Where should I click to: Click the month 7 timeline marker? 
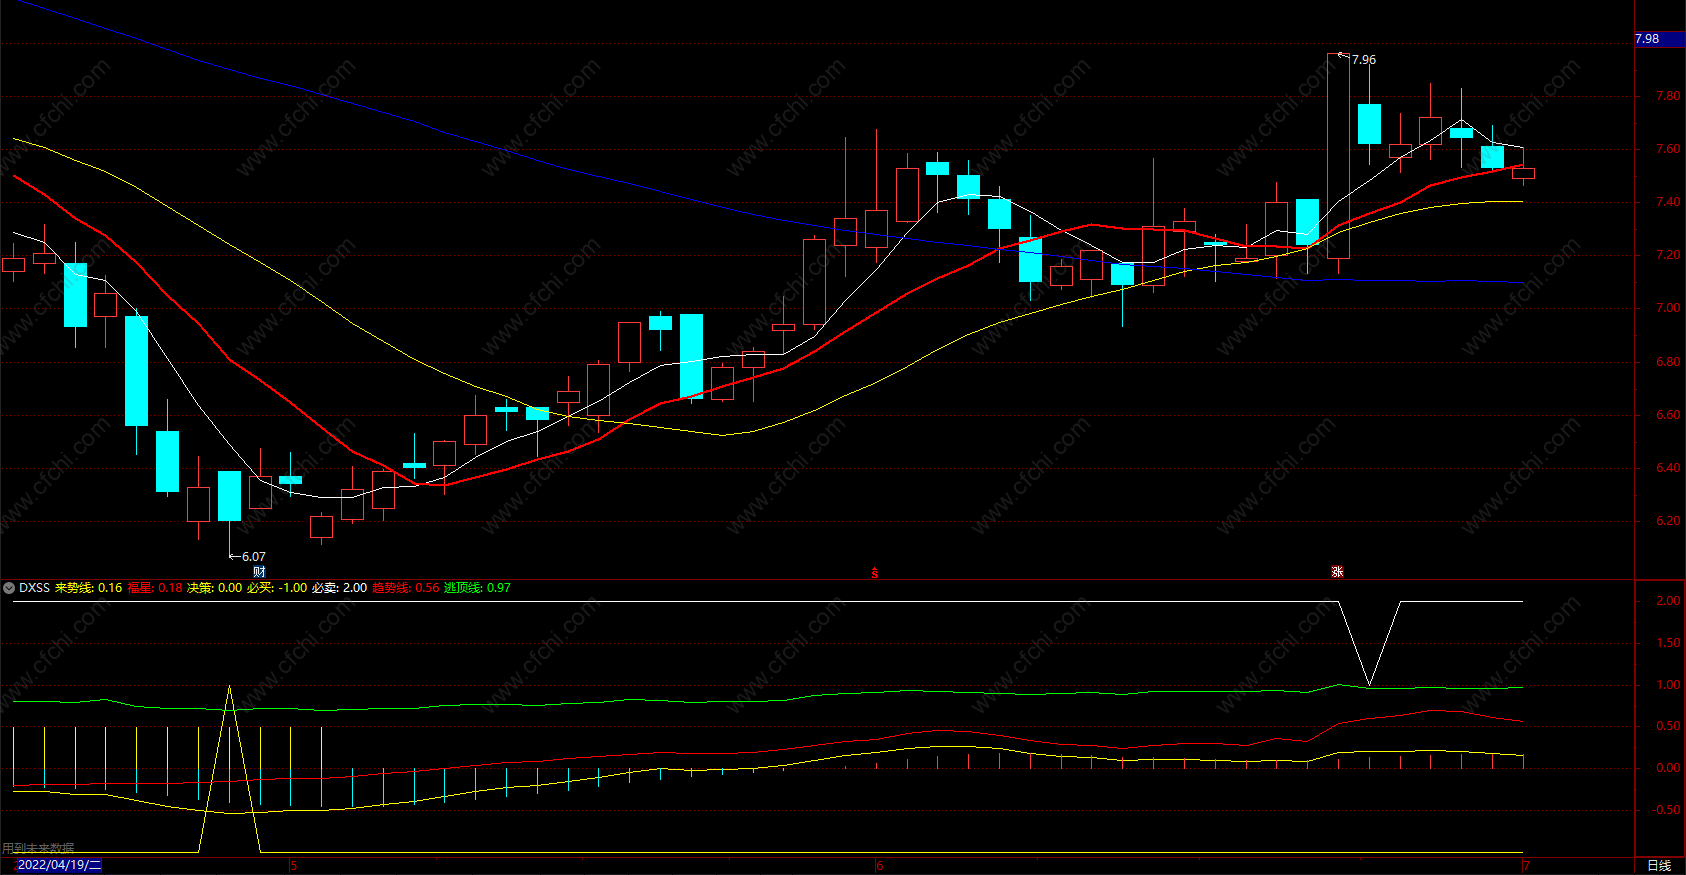(1526, 866)
